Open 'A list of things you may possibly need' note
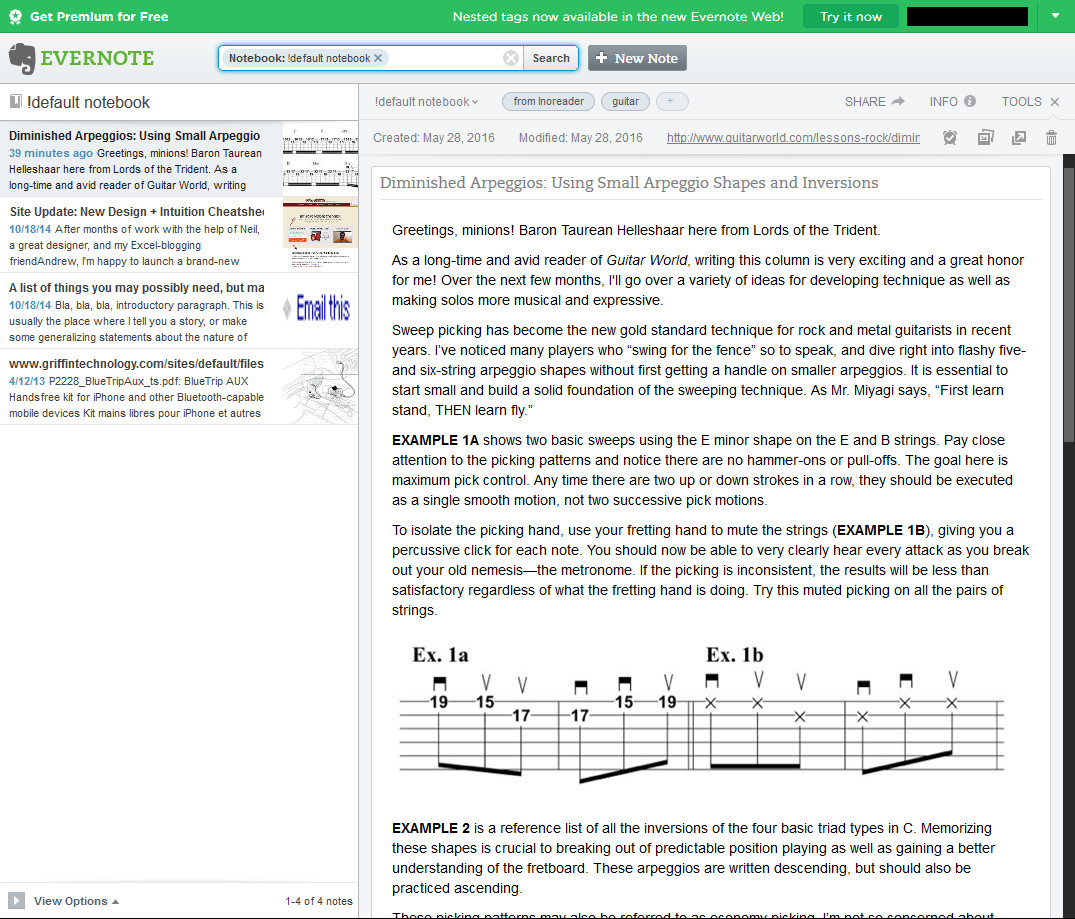Viewport: 1075px width, 919px height. (179, 311)
